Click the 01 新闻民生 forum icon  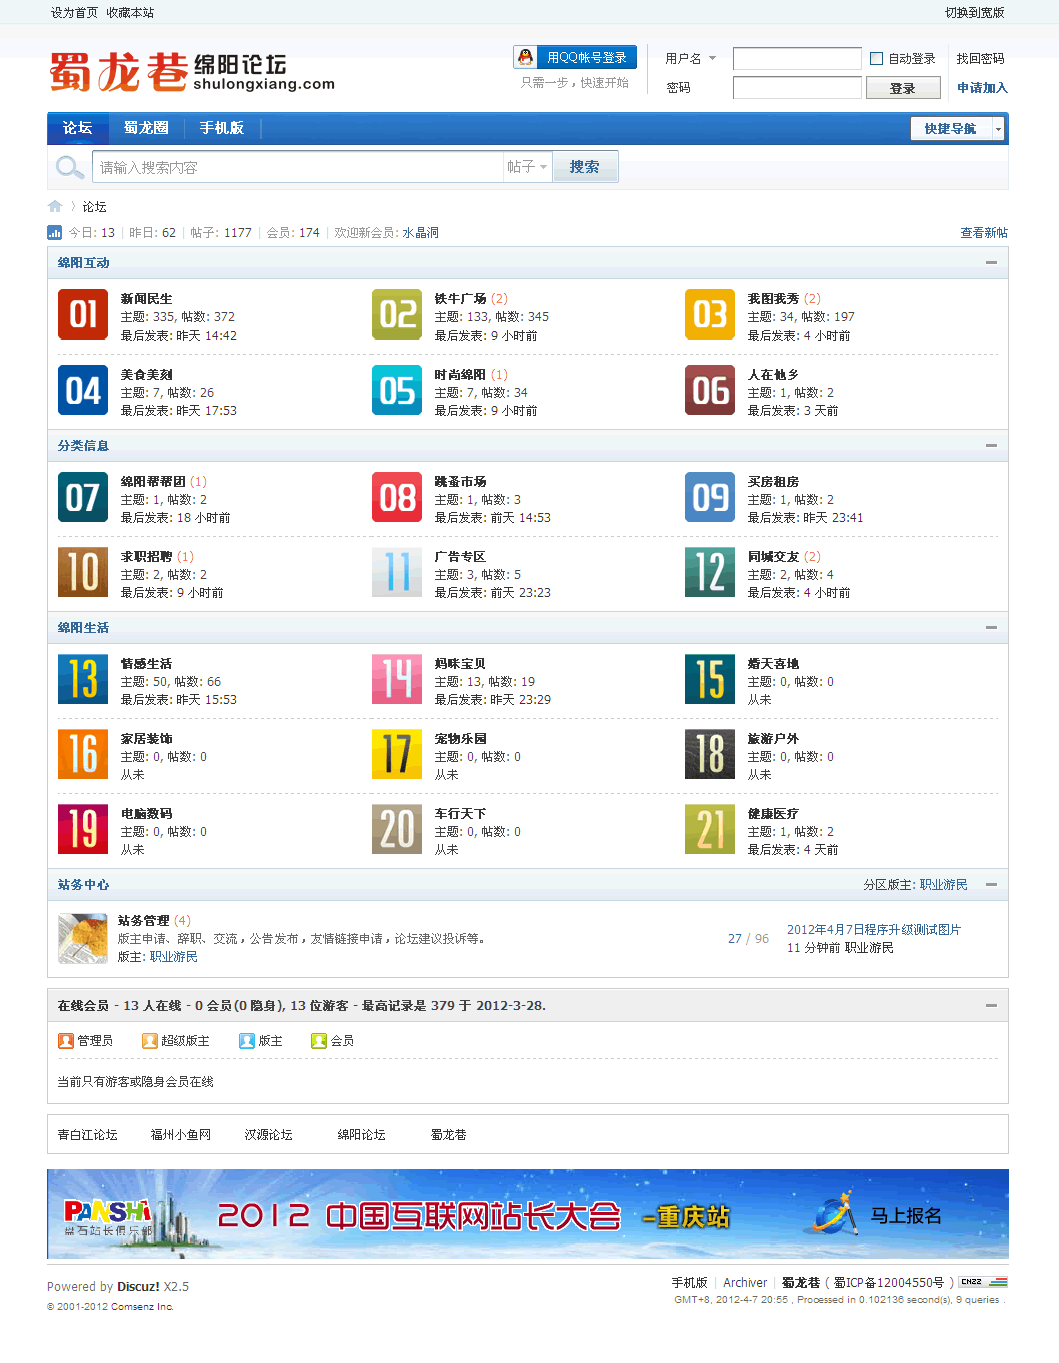click(83, 314)
